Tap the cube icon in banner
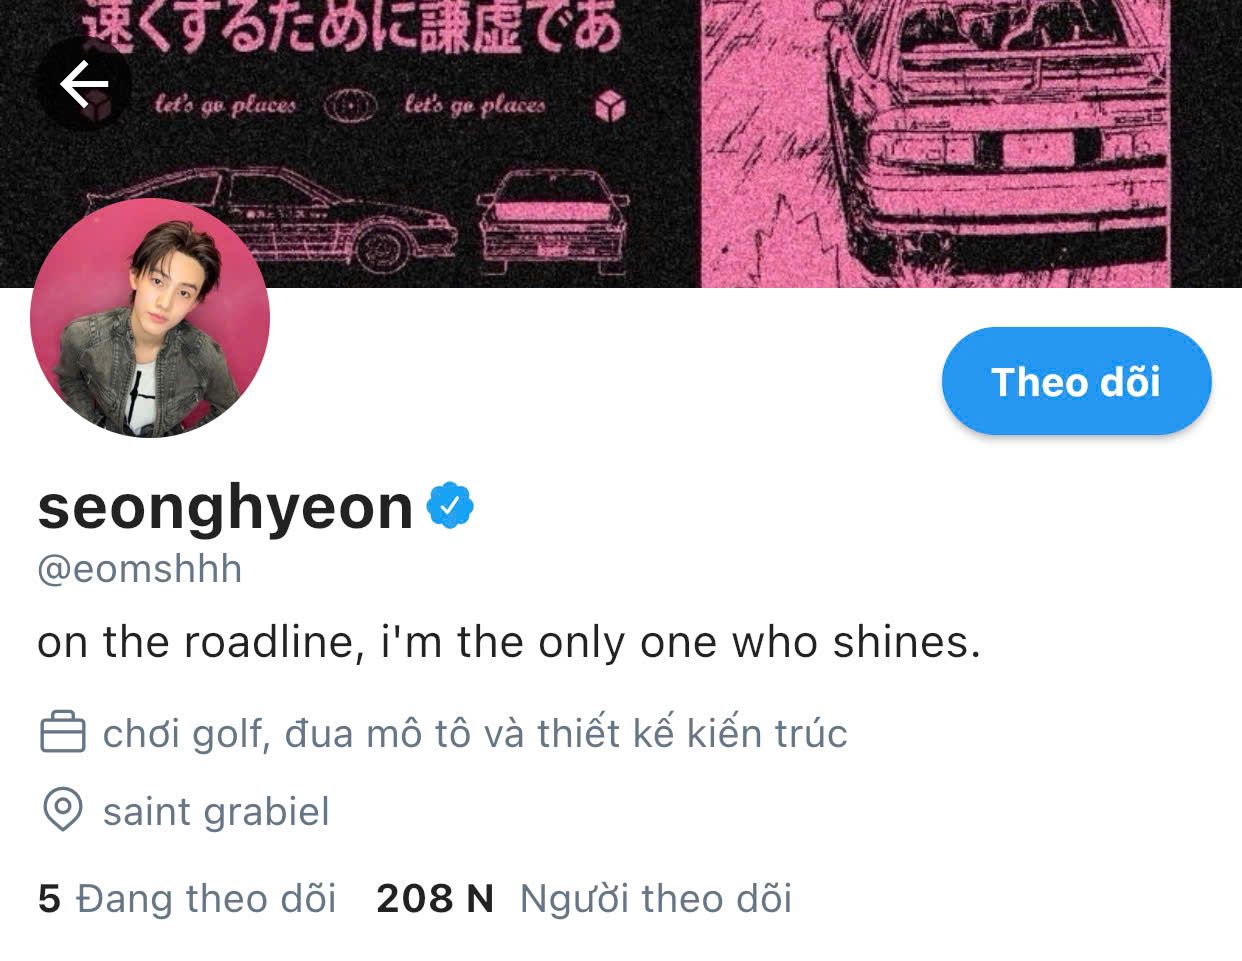Image resolution: width=1242 pixels, height=961 pixels. tap(609, 105)
